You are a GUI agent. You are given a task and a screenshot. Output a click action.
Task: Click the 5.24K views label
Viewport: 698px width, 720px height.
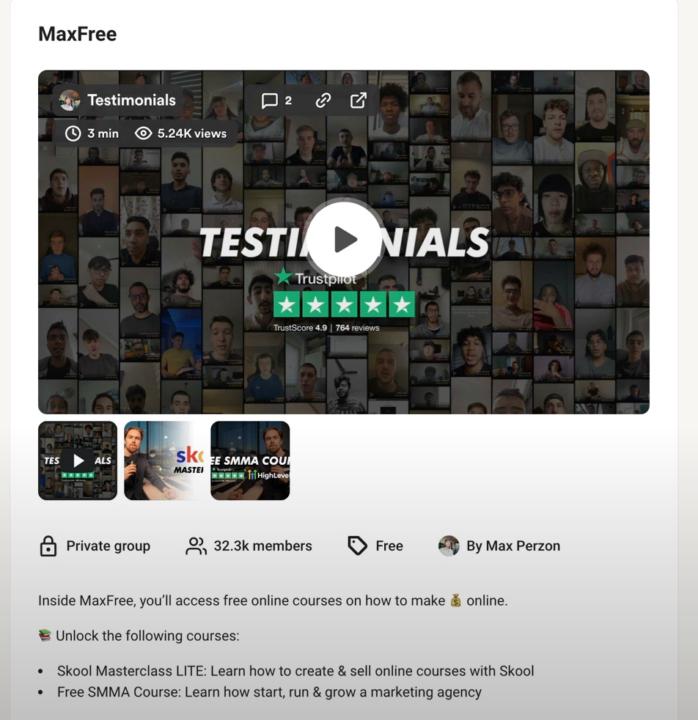tap(192, 134)
